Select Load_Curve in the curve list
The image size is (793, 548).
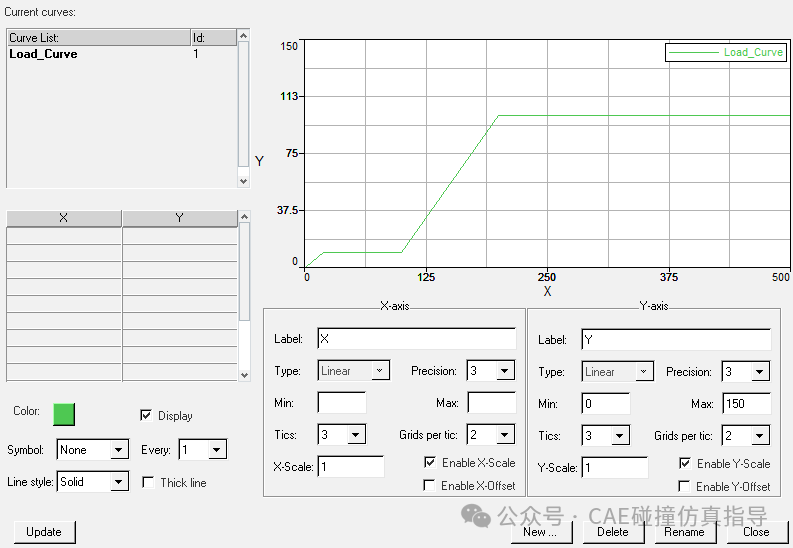(121, 54)
